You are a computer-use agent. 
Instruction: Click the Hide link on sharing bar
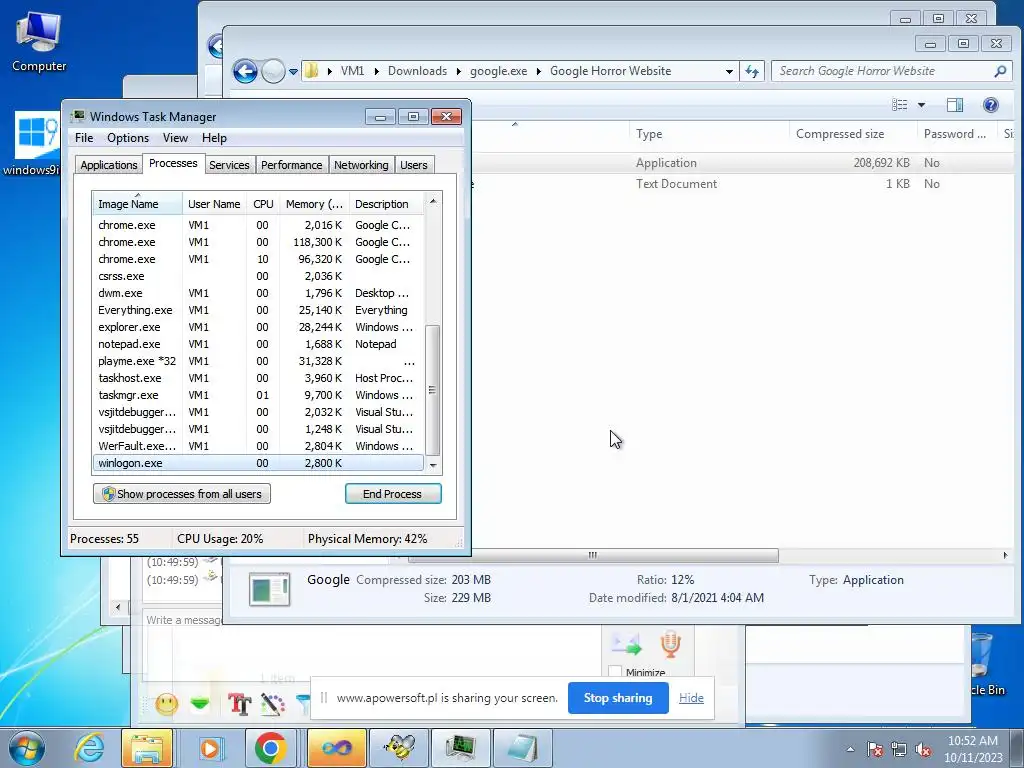pyautogui.click(x=691, y=697)
